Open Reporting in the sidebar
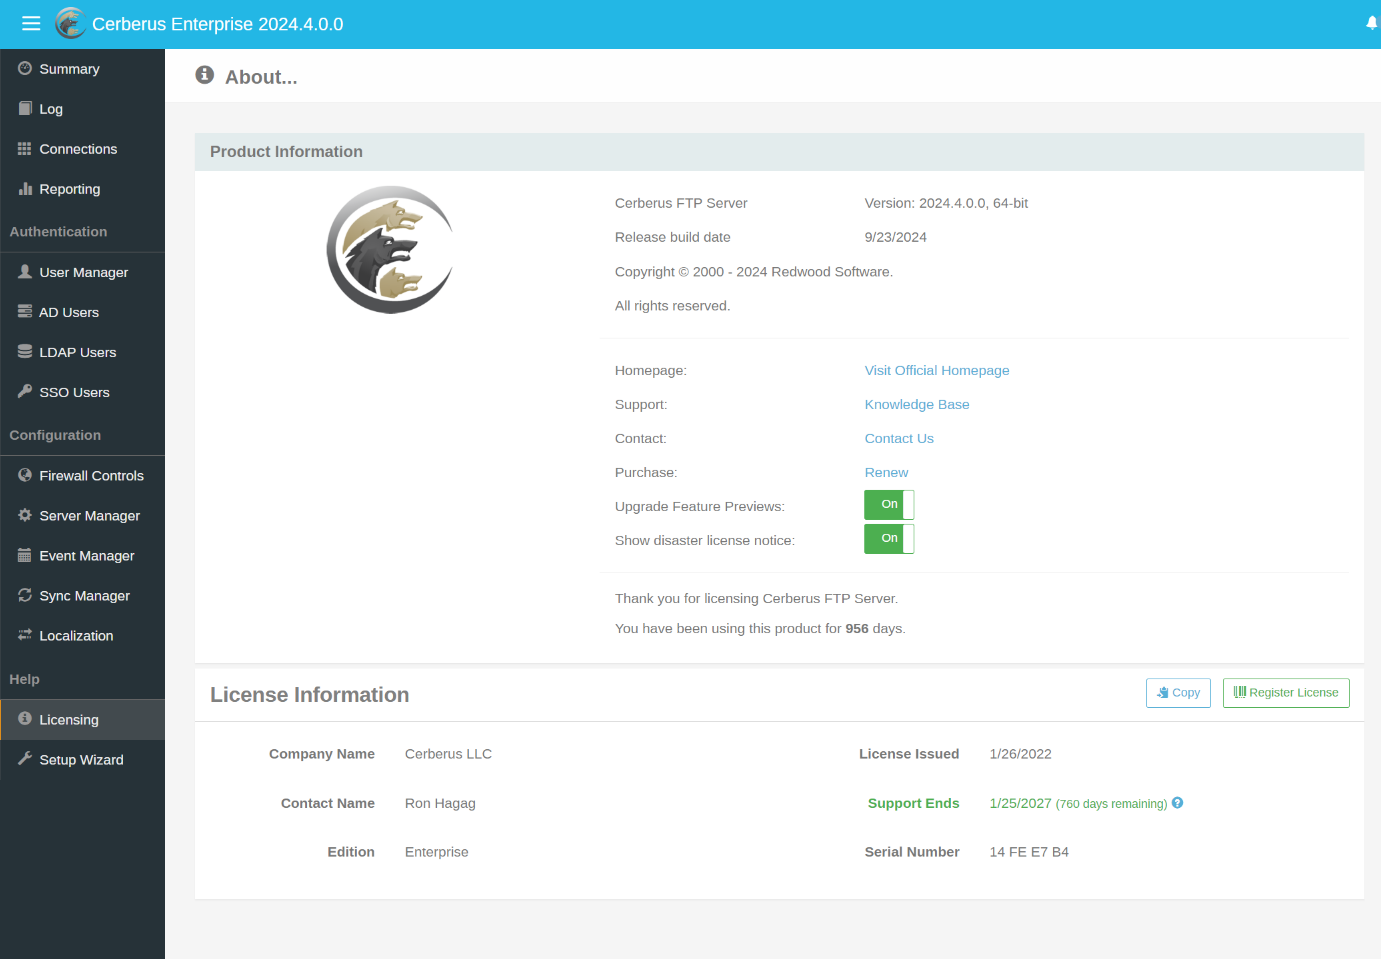 tap(82, 189)
